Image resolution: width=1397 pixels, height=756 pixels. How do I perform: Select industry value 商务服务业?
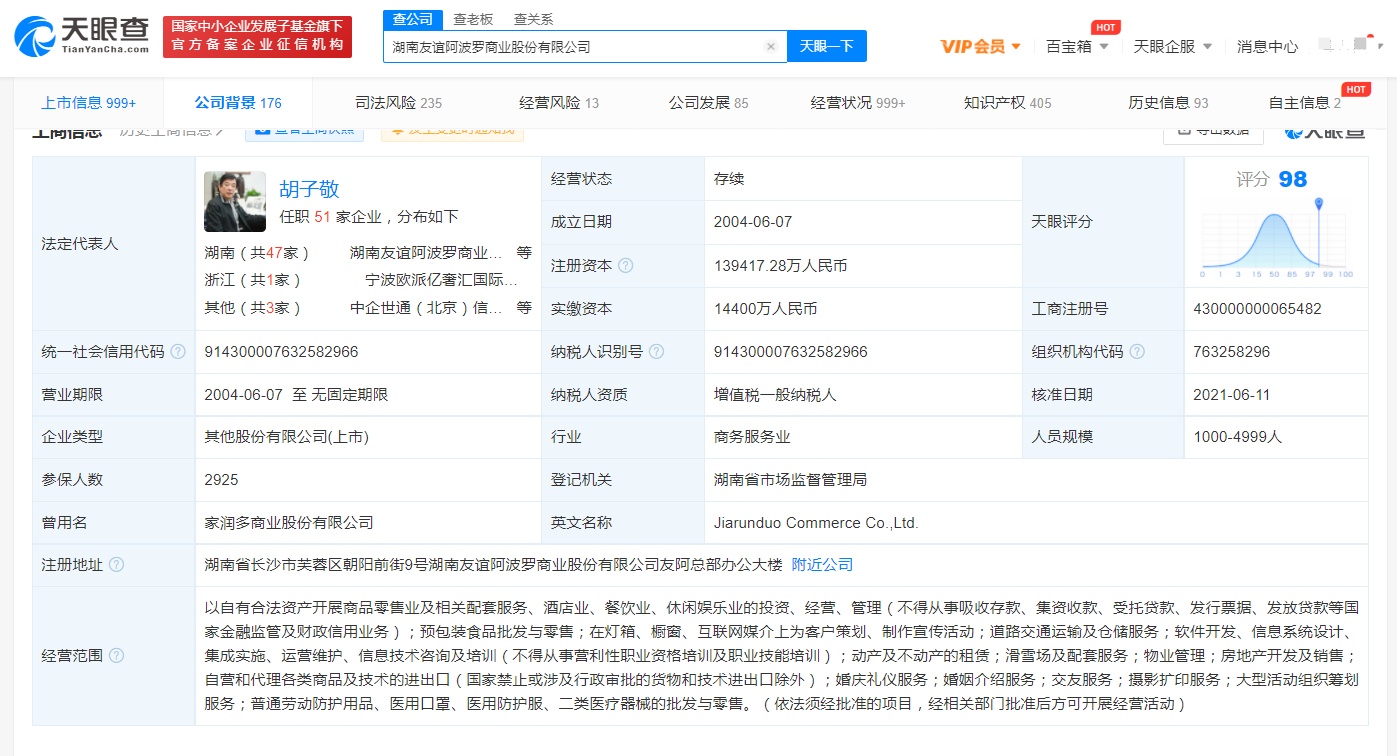tap(751, 437)
